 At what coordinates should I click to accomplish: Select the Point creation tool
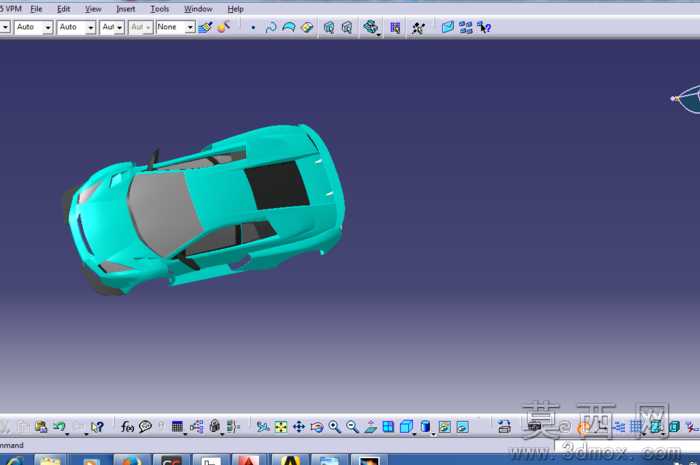click(x=253, y=28)
